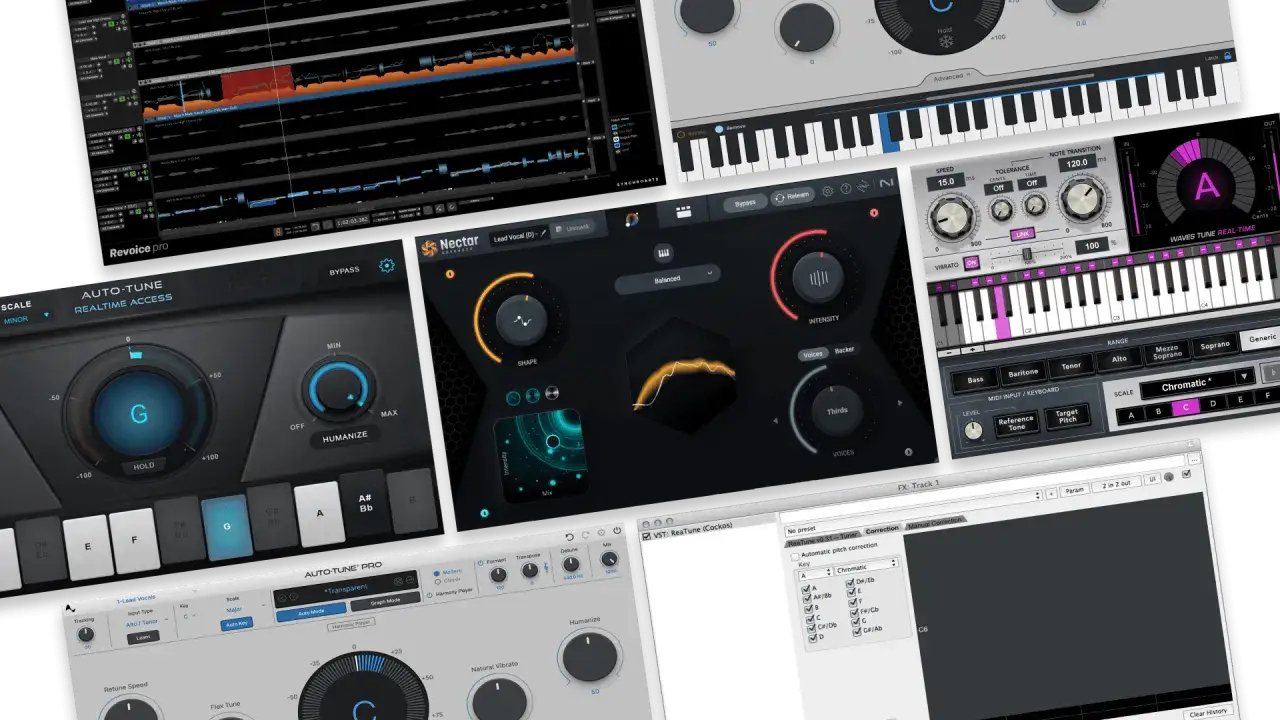Open the Chromatic scale dropdown in Waves Tune
1280x720 pixels.
[1196, 381]
